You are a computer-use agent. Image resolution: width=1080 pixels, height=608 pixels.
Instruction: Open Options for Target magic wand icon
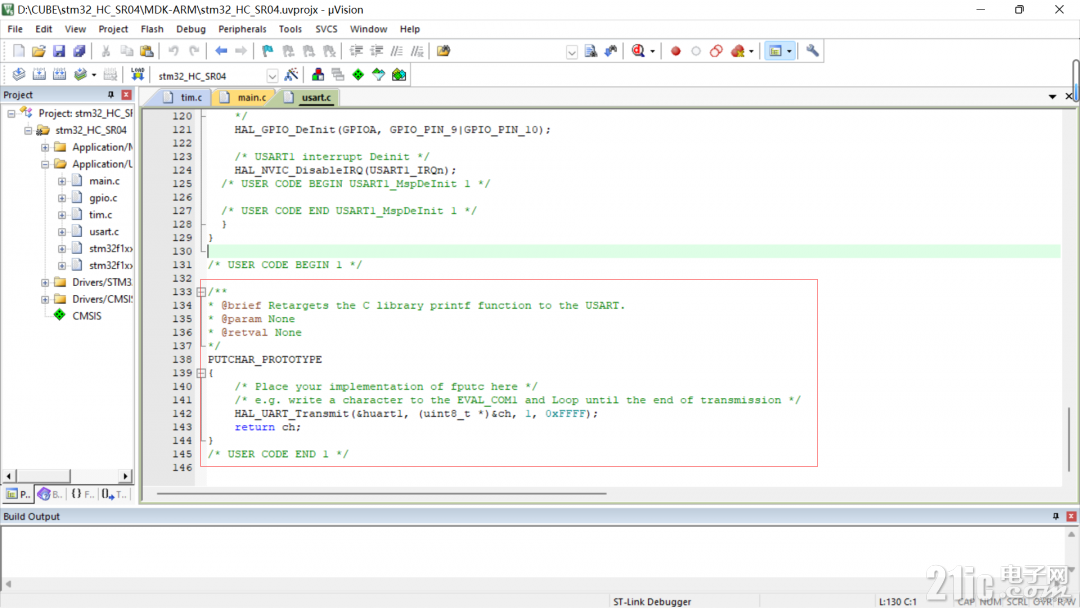[x=291, y=74]
